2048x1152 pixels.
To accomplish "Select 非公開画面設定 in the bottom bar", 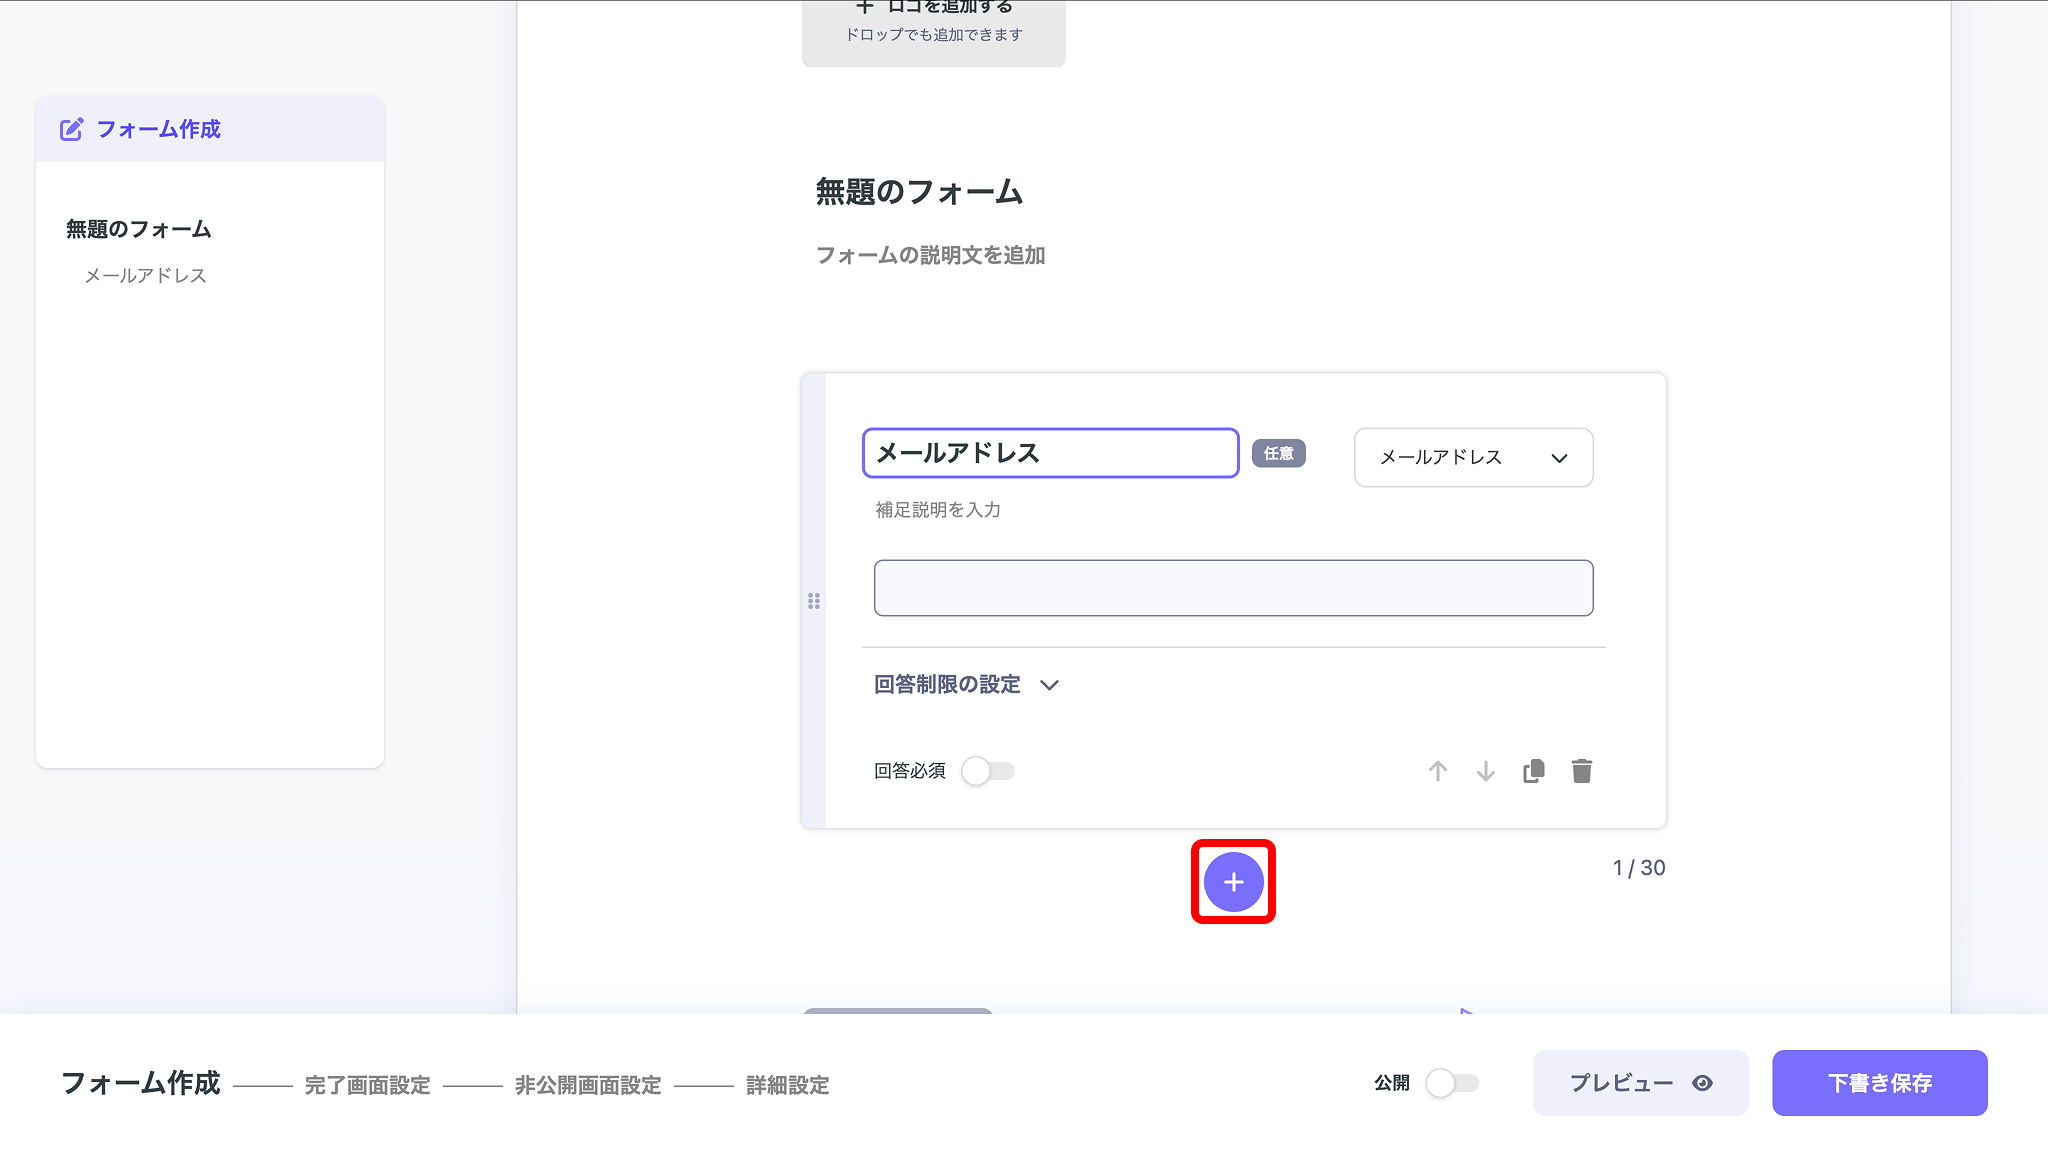I will [586, 1084].
